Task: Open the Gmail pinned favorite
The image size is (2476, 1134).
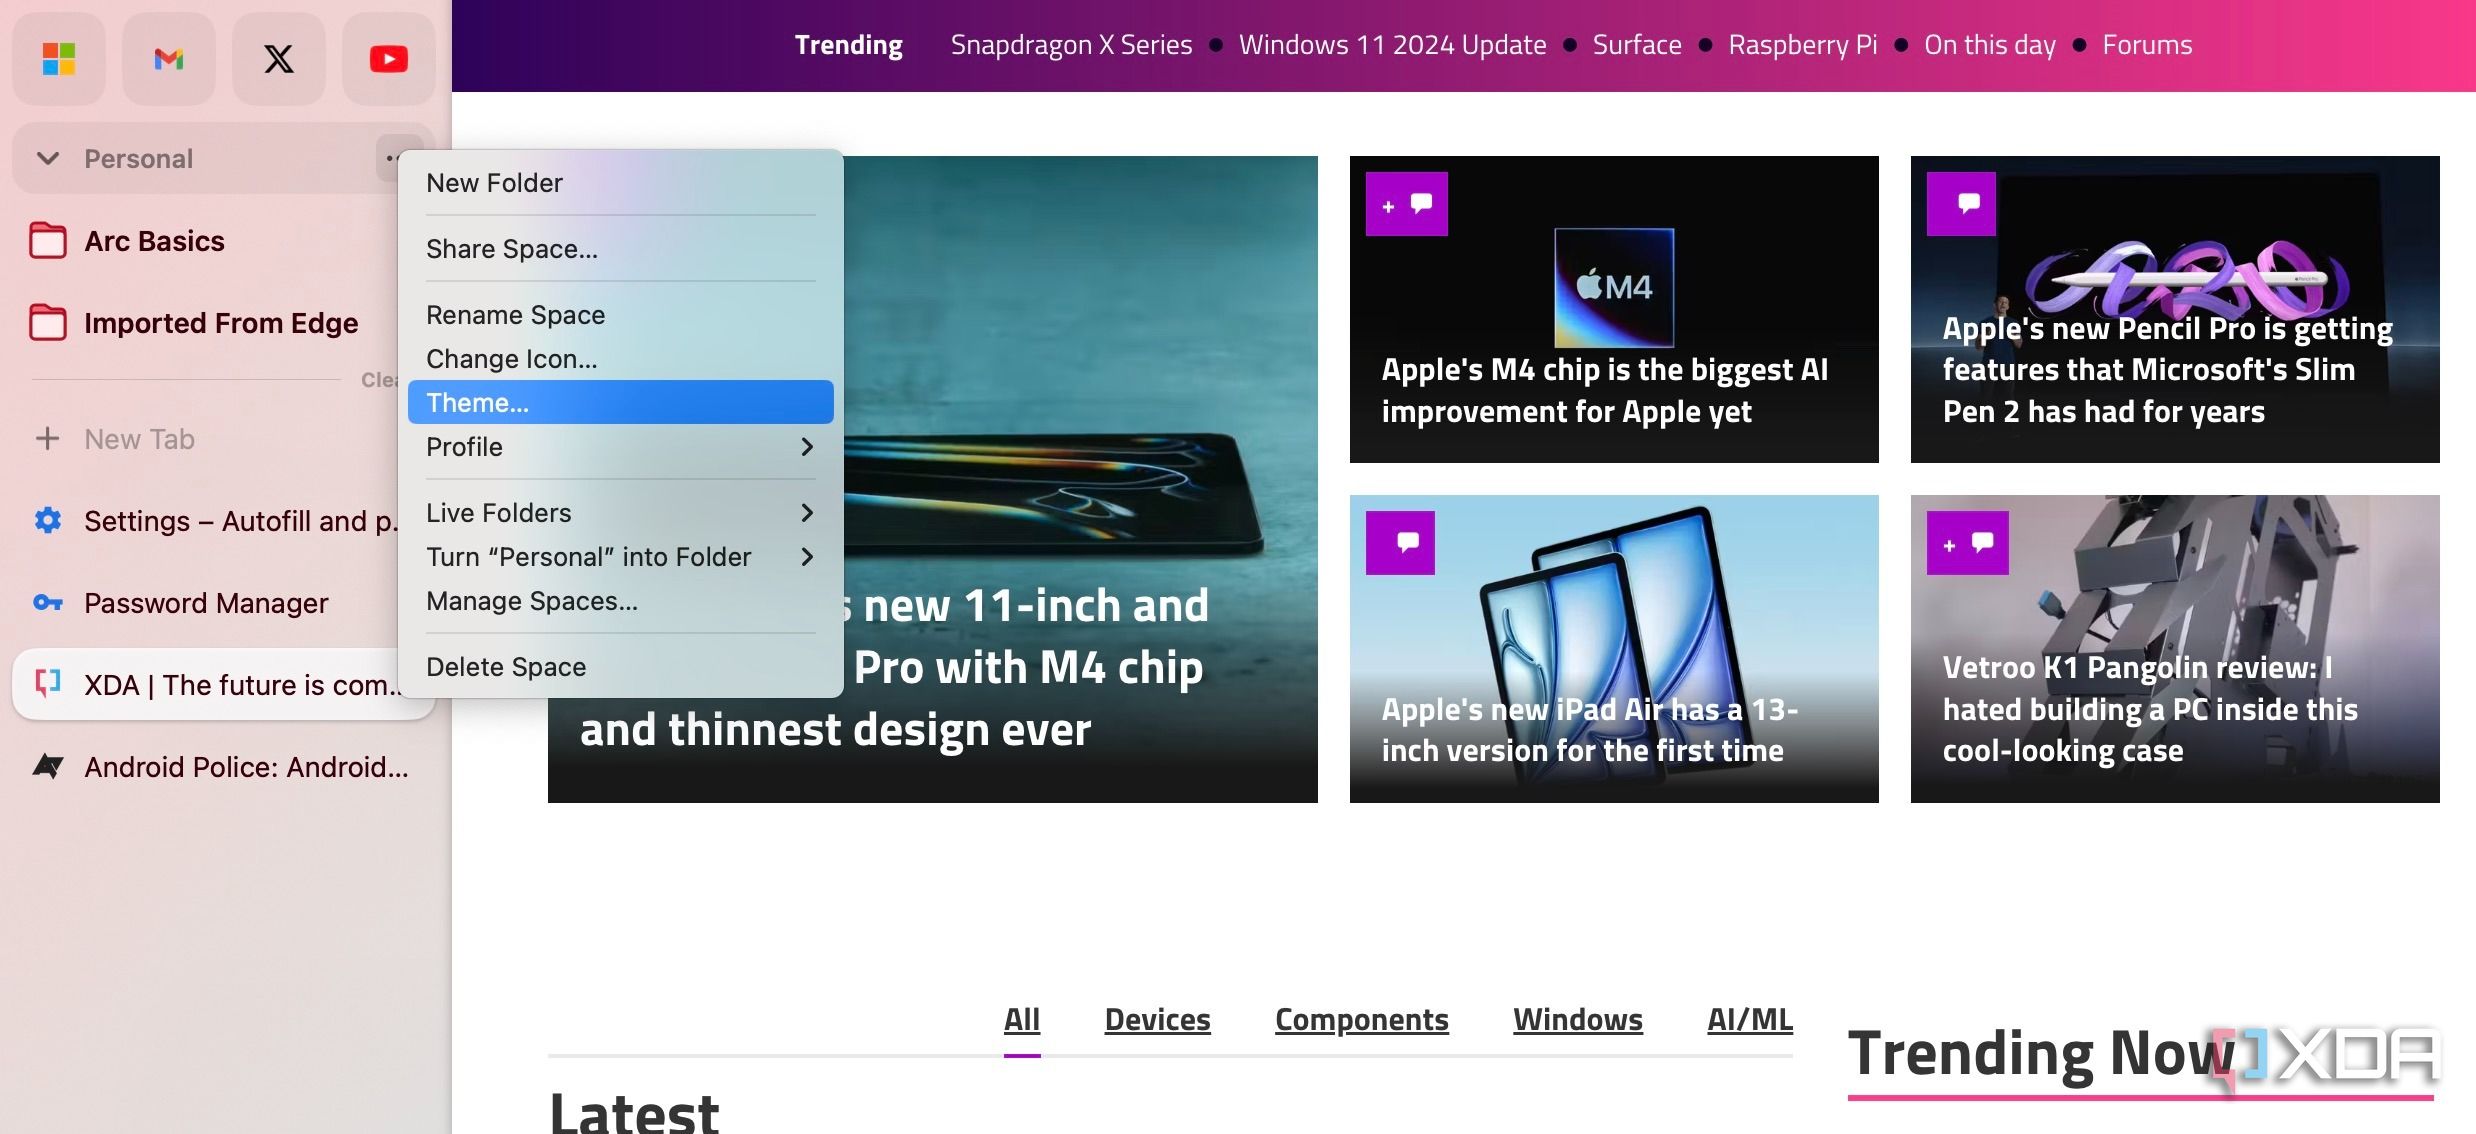Action: [169, 59]
